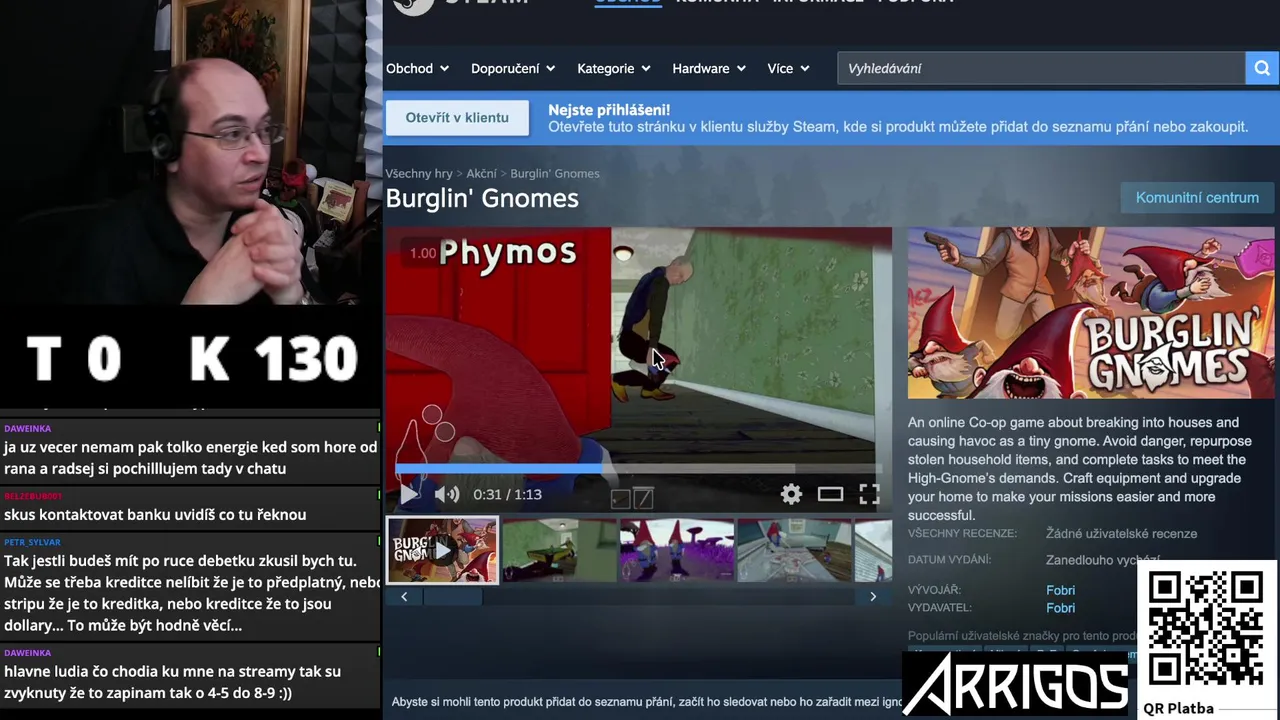Click the QR Platba code overlay
The image size is (1280, 720).
[x=1205, y=629]
